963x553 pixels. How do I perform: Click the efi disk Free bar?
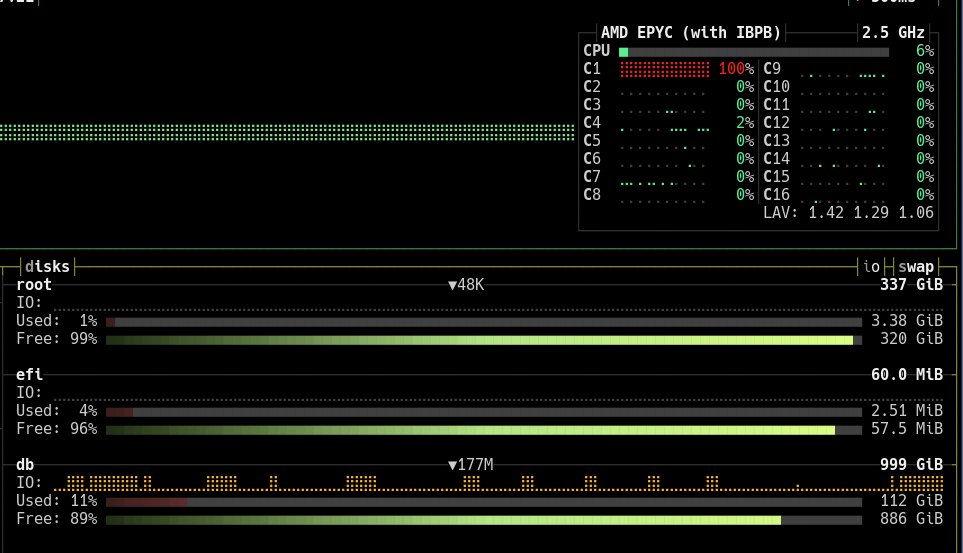click(x=484, y=430)
